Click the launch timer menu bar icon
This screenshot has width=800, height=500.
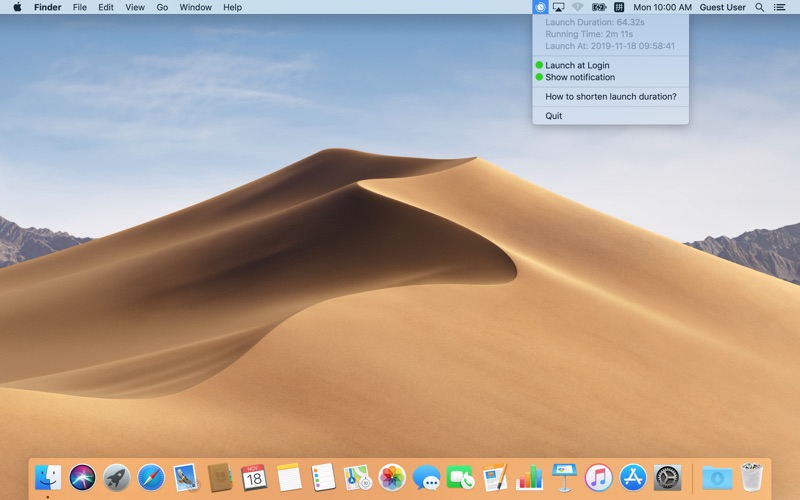coord(540,7)
